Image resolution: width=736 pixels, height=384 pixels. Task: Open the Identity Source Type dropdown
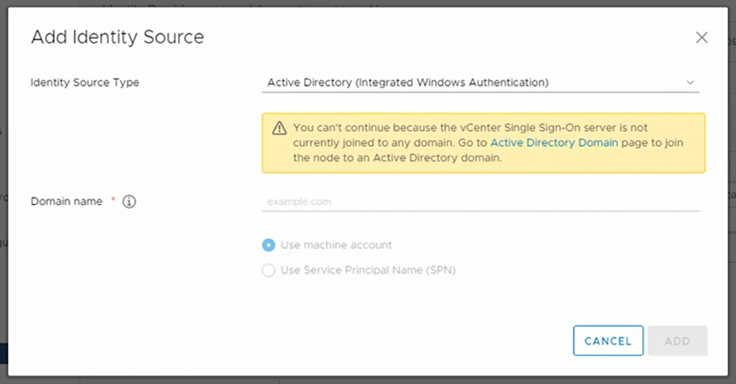point(480,83)
